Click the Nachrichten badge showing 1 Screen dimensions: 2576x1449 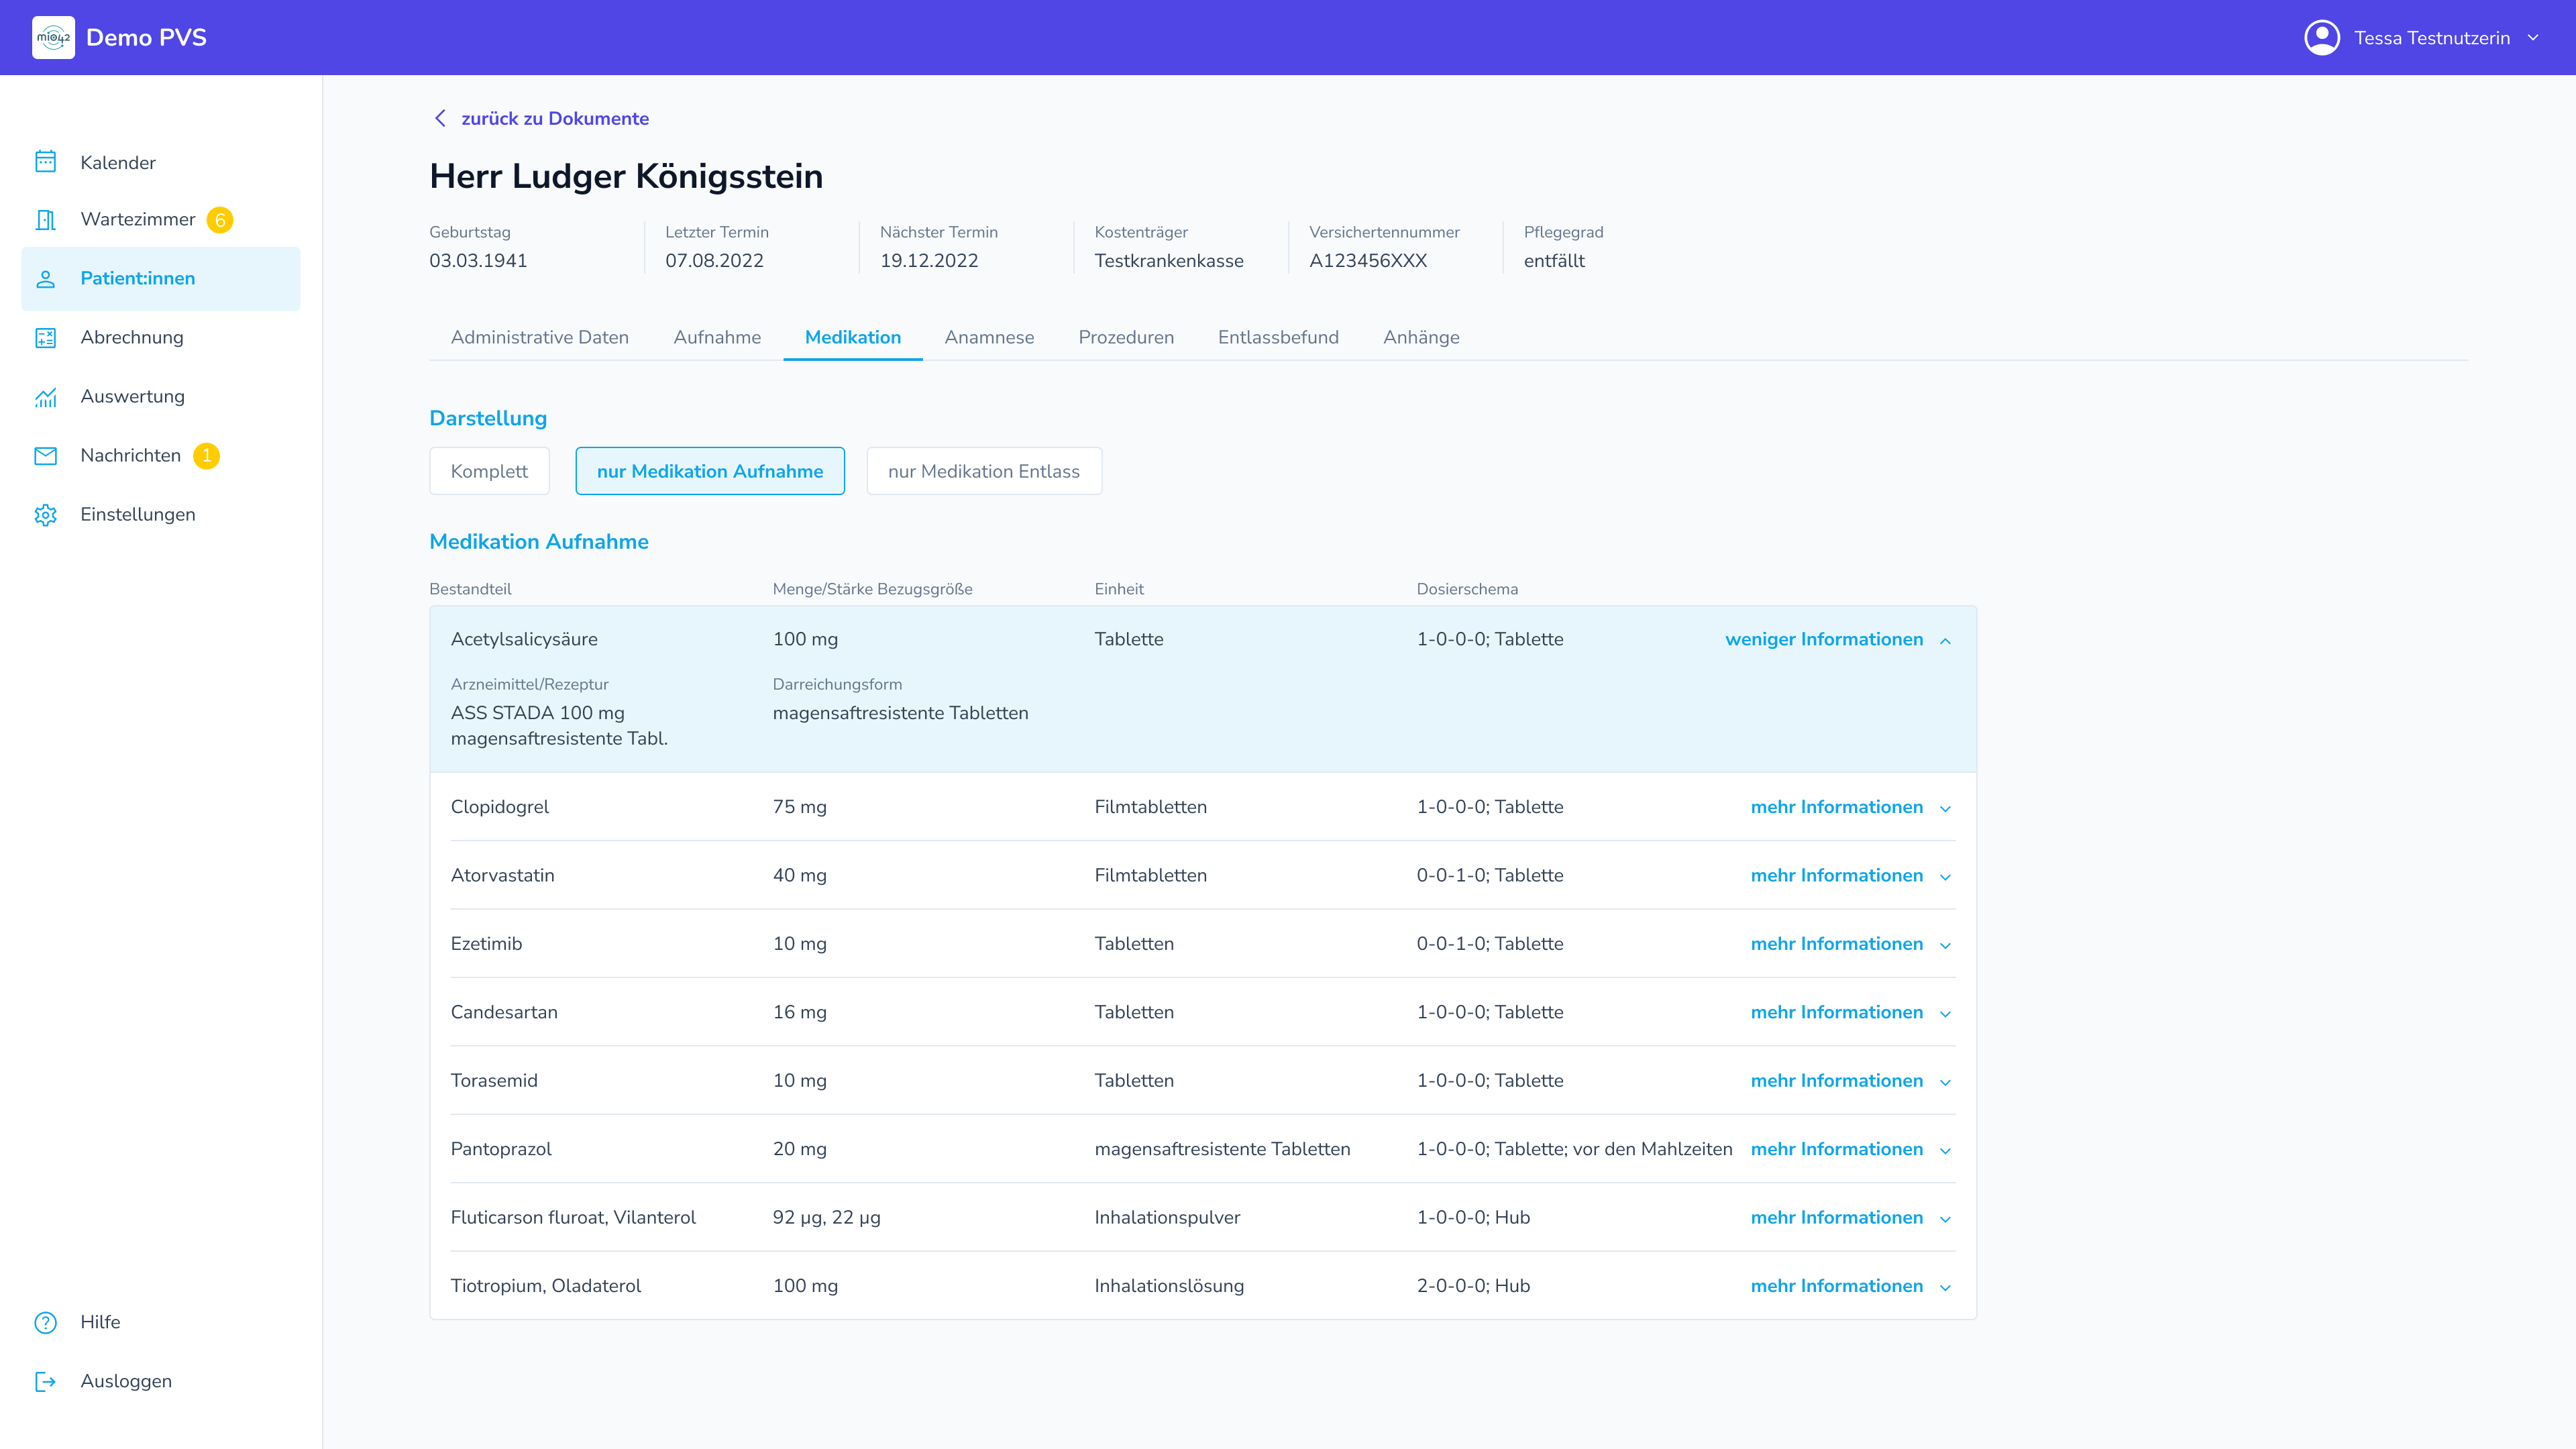(x=207, y=456)
